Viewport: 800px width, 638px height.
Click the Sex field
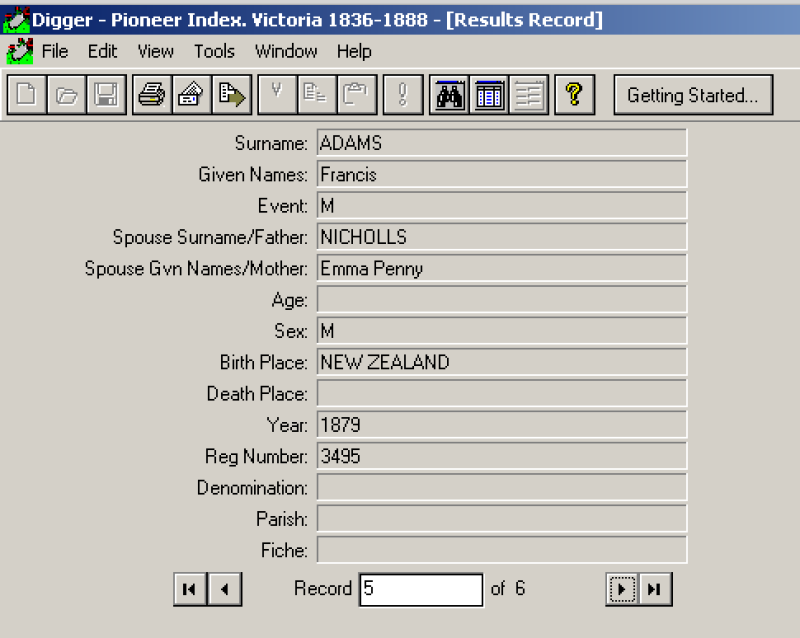502,331
